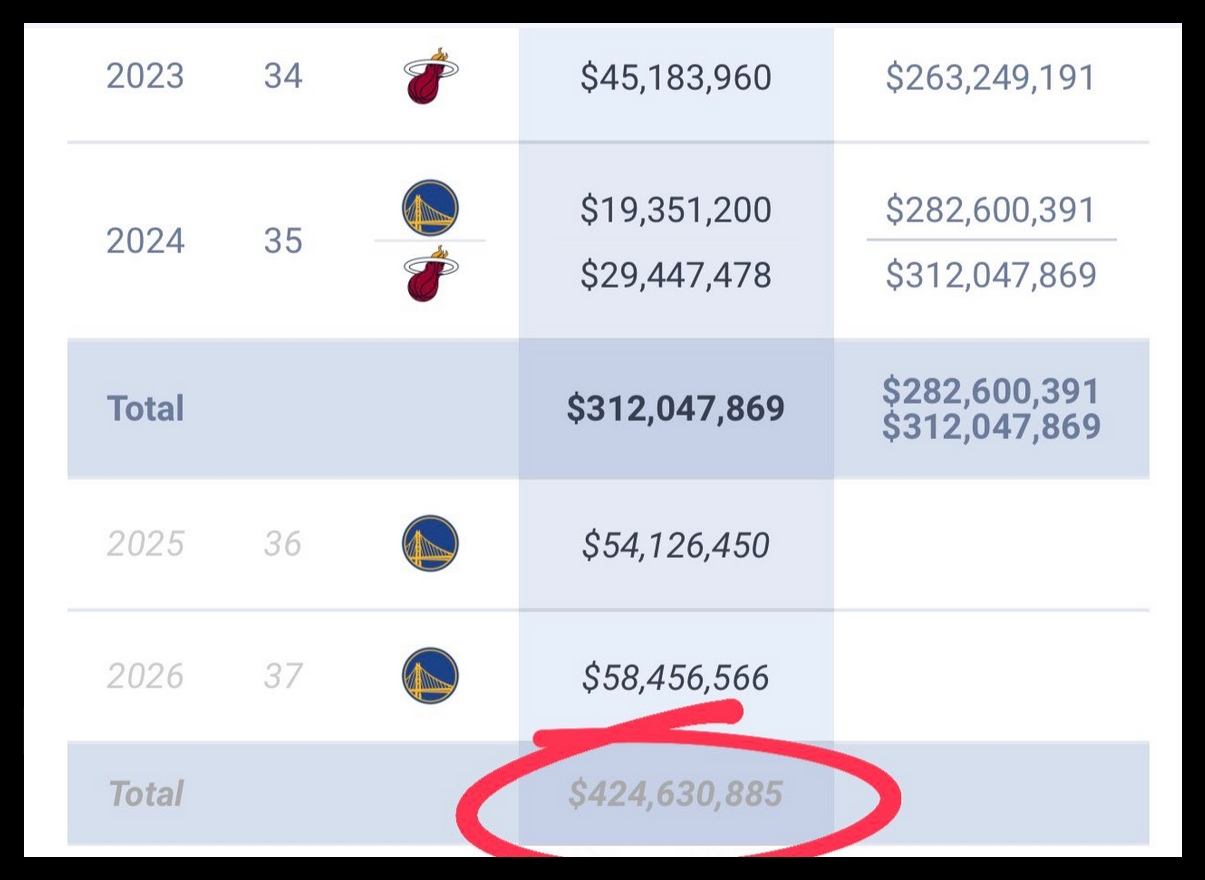This screenshot has height=880, width=1205.
Task: Click the $263,249,191 cumulative earnings value
Action: click(990, 78)
